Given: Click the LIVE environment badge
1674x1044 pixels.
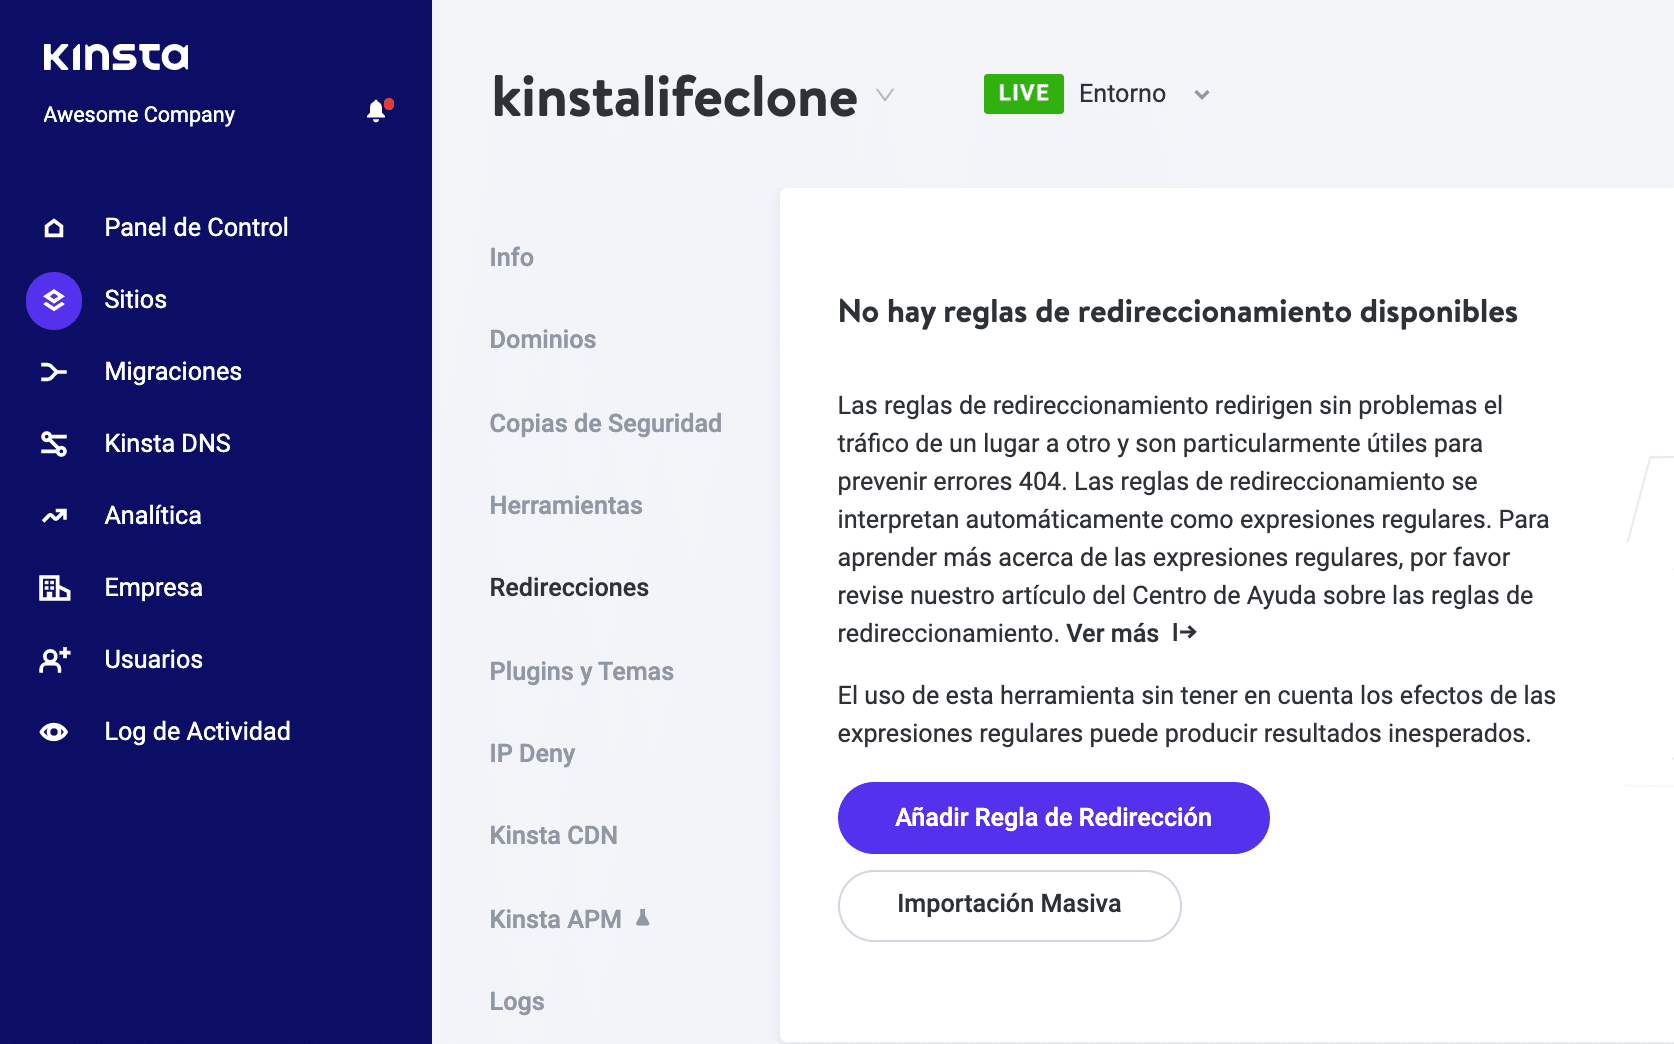Looking at the screenshot, I should click(x=1023, y=94).
